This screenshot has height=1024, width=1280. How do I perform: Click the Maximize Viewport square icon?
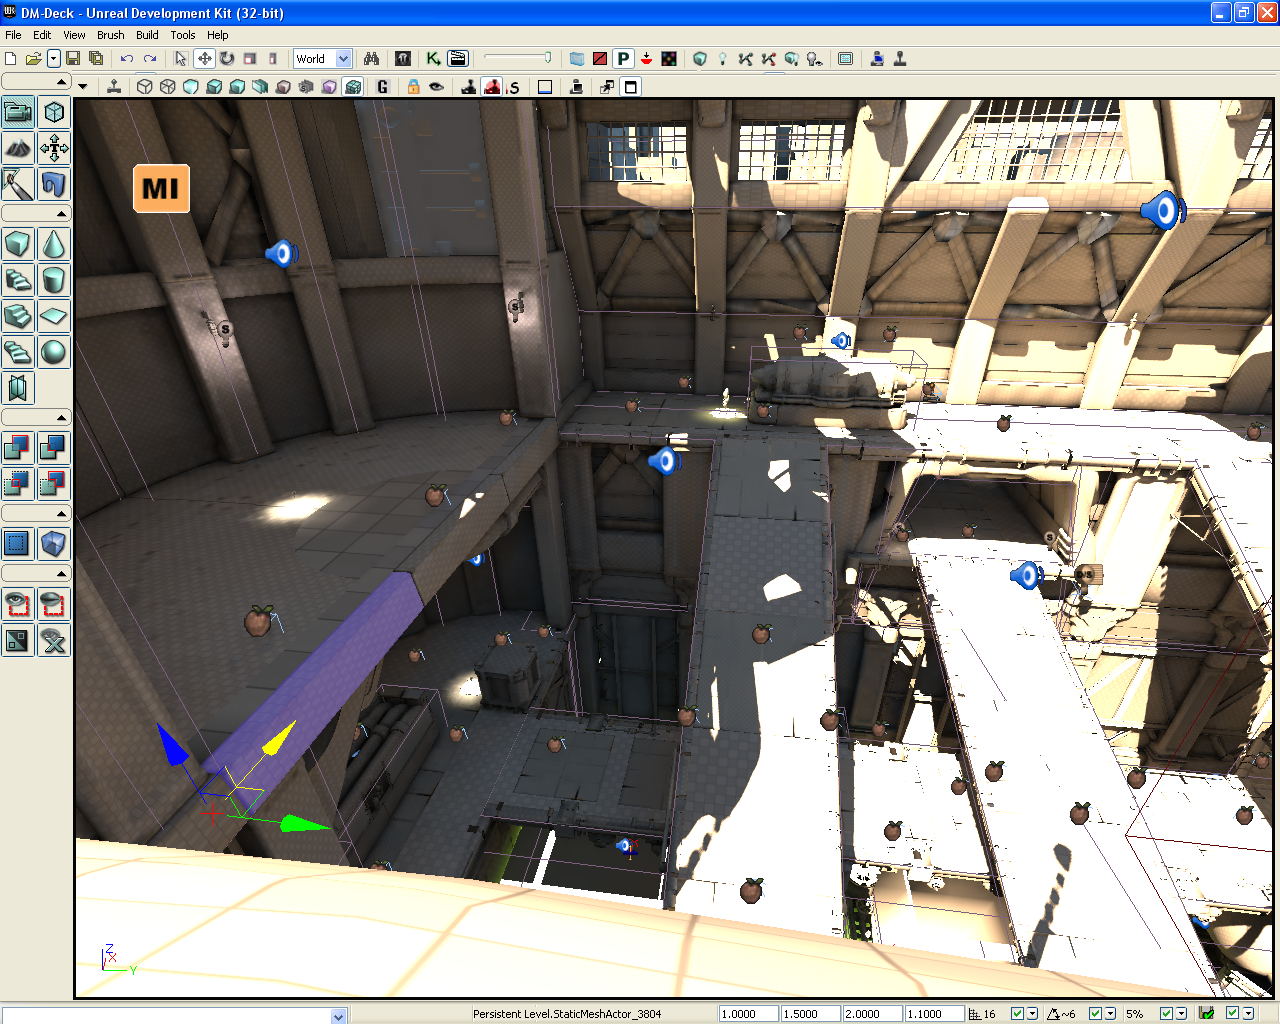(631, 87)
